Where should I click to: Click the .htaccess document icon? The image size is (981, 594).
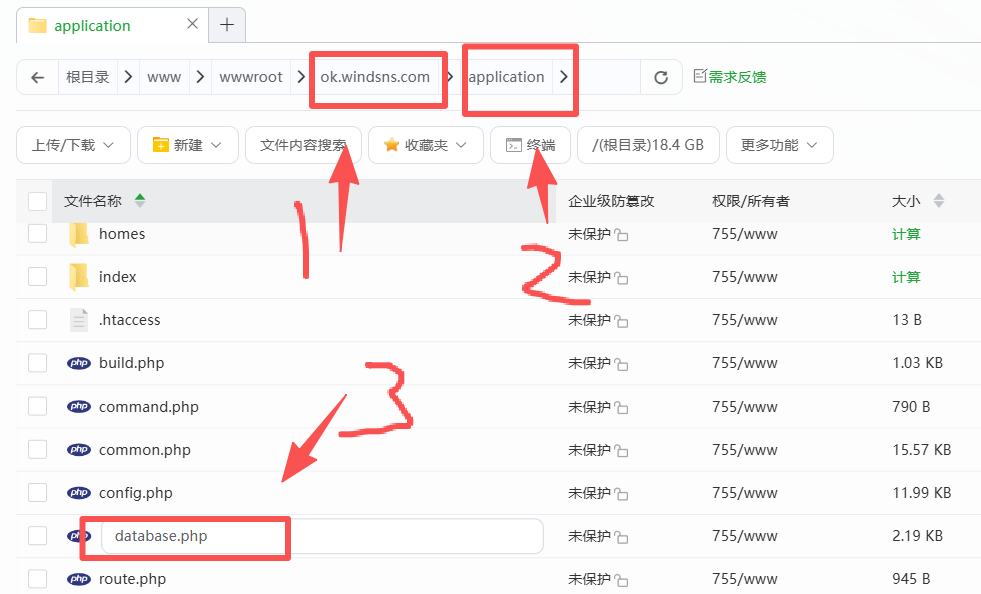click(x=79, y=320)
